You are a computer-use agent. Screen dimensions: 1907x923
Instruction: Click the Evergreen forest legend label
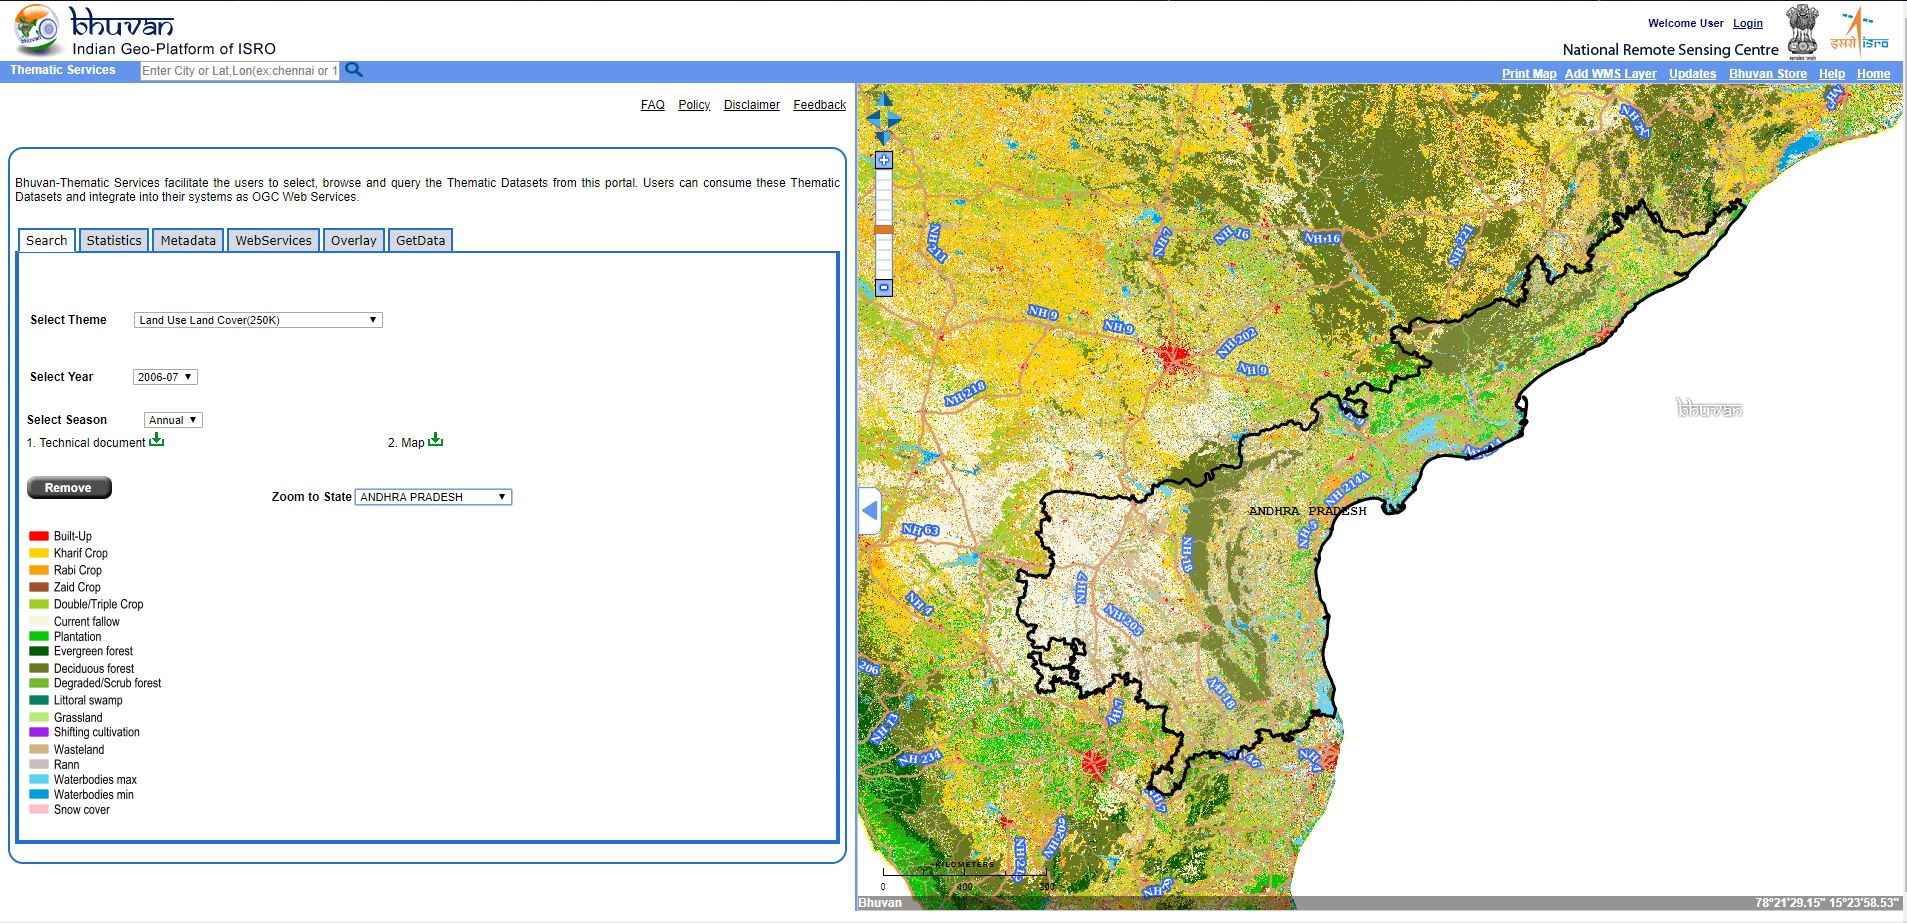pyautogui.click(x=93, y=651)
